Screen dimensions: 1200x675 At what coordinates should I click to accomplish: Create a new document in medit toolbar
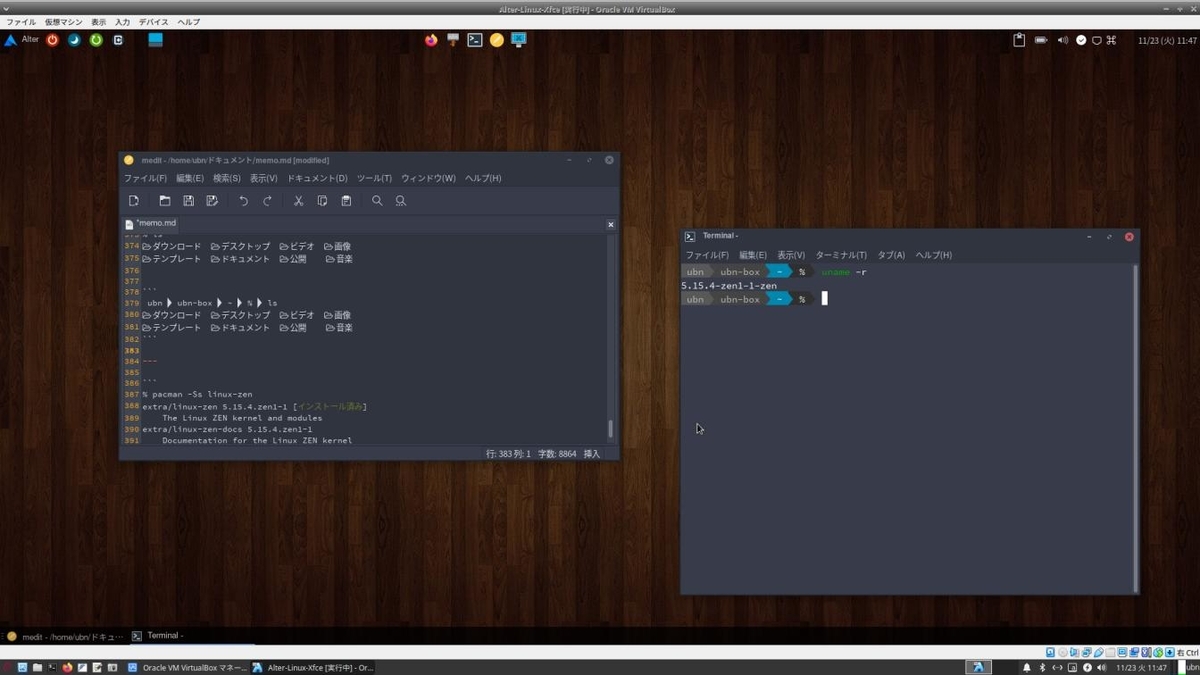point(134,201)
